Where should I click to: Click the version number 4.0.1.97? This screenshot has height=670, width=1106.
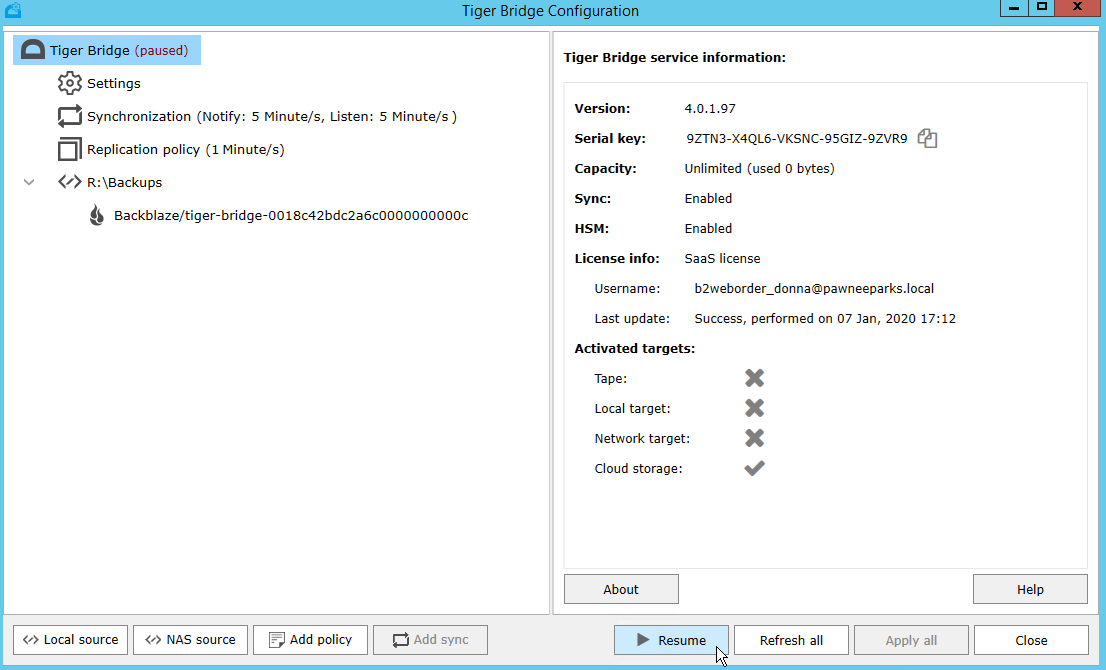pyautogui.click(x=710, y=109)
